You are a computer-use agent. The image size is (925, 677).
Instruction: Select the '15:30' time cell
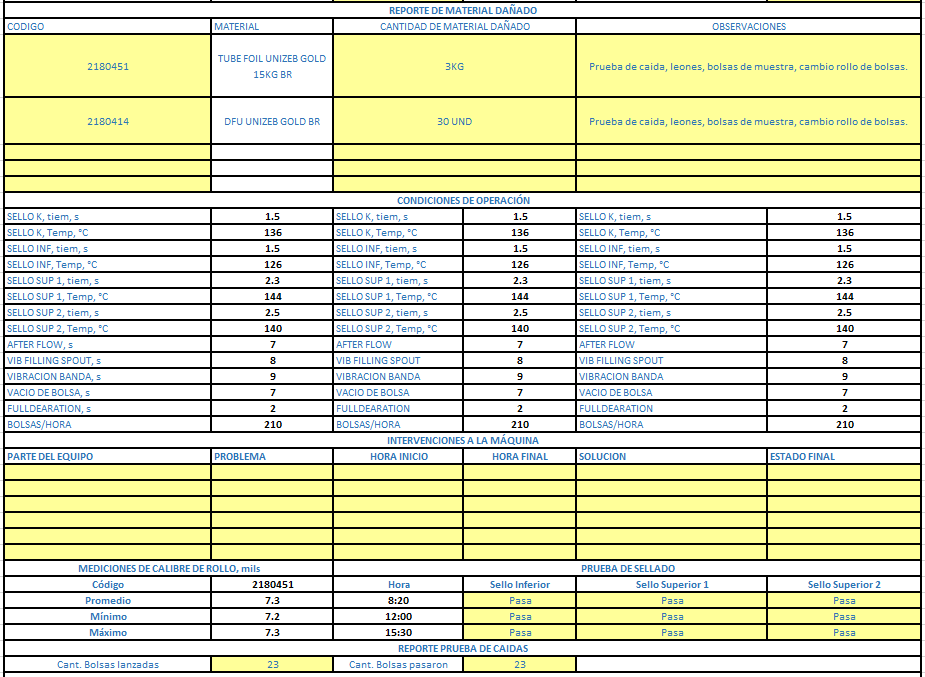pyautogui.click(x=398, y=633)
